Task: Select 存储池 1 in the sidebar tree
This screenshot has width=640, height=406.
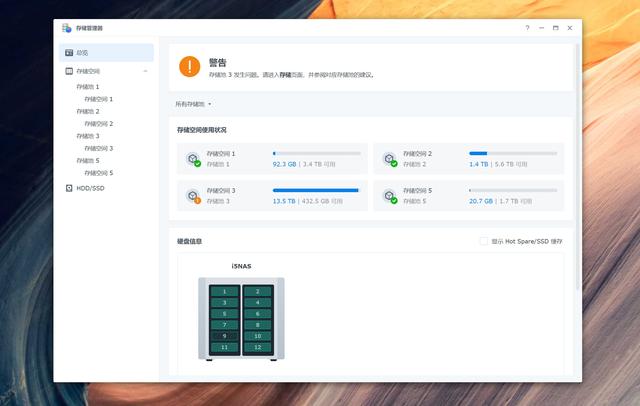Action: 88,87
